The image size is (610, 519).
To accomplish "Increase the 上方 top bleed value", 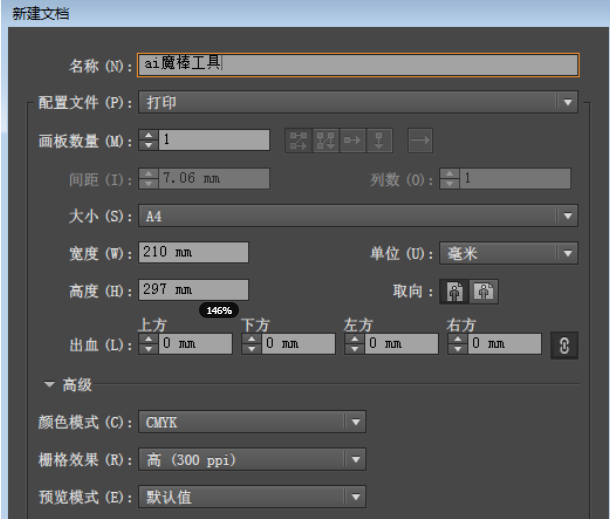I will (148, 338).
